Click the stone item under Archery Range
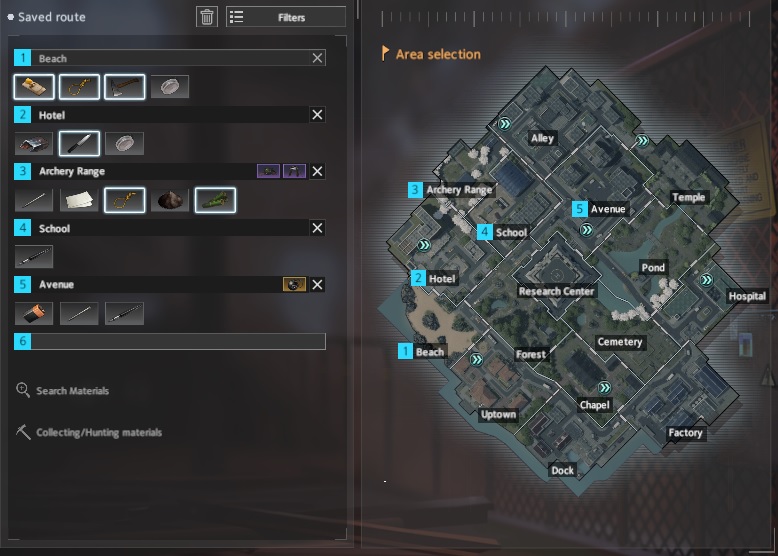The width and height of the screenshot is (778, 556). [170, 200]
